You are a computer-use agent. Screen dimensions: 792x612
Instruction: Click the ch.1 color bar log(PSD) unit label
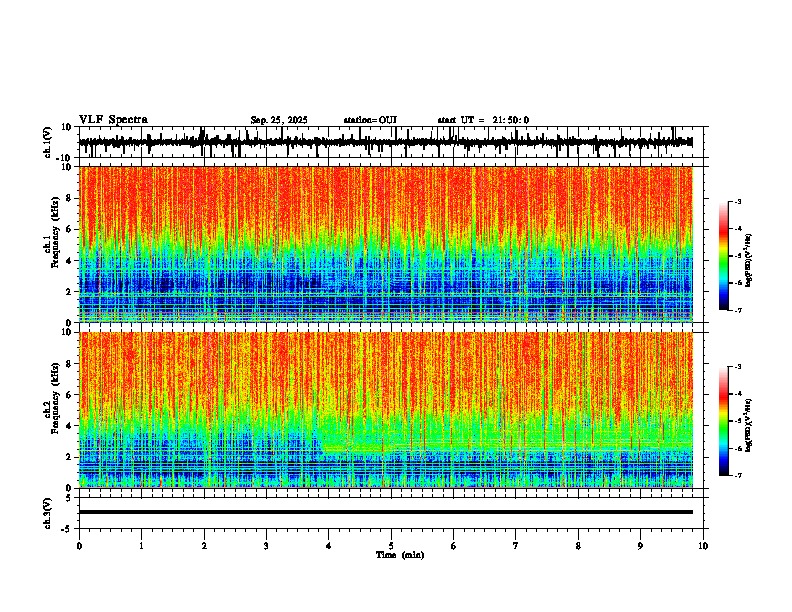pos(749,260)
